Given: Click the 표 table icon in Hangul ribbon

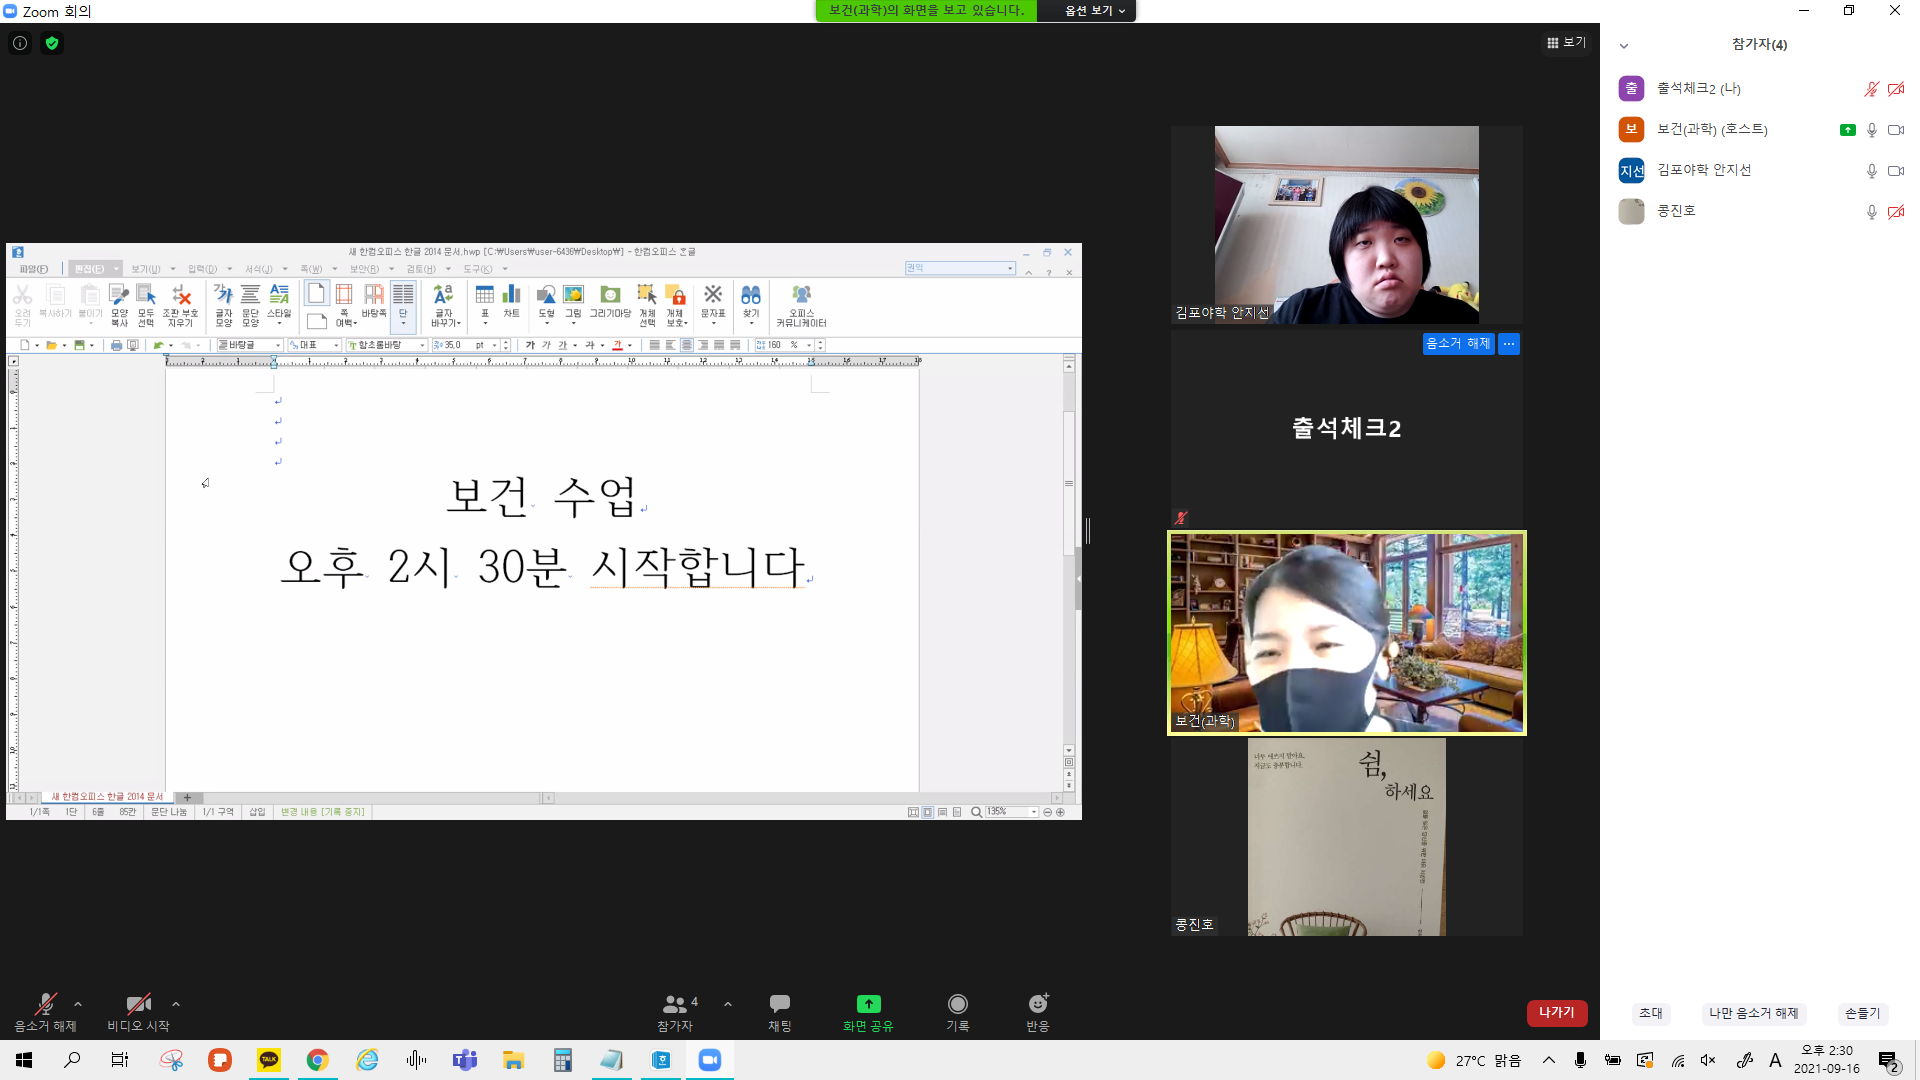Looking at the screenshot, I should click(x=485, y=302).
